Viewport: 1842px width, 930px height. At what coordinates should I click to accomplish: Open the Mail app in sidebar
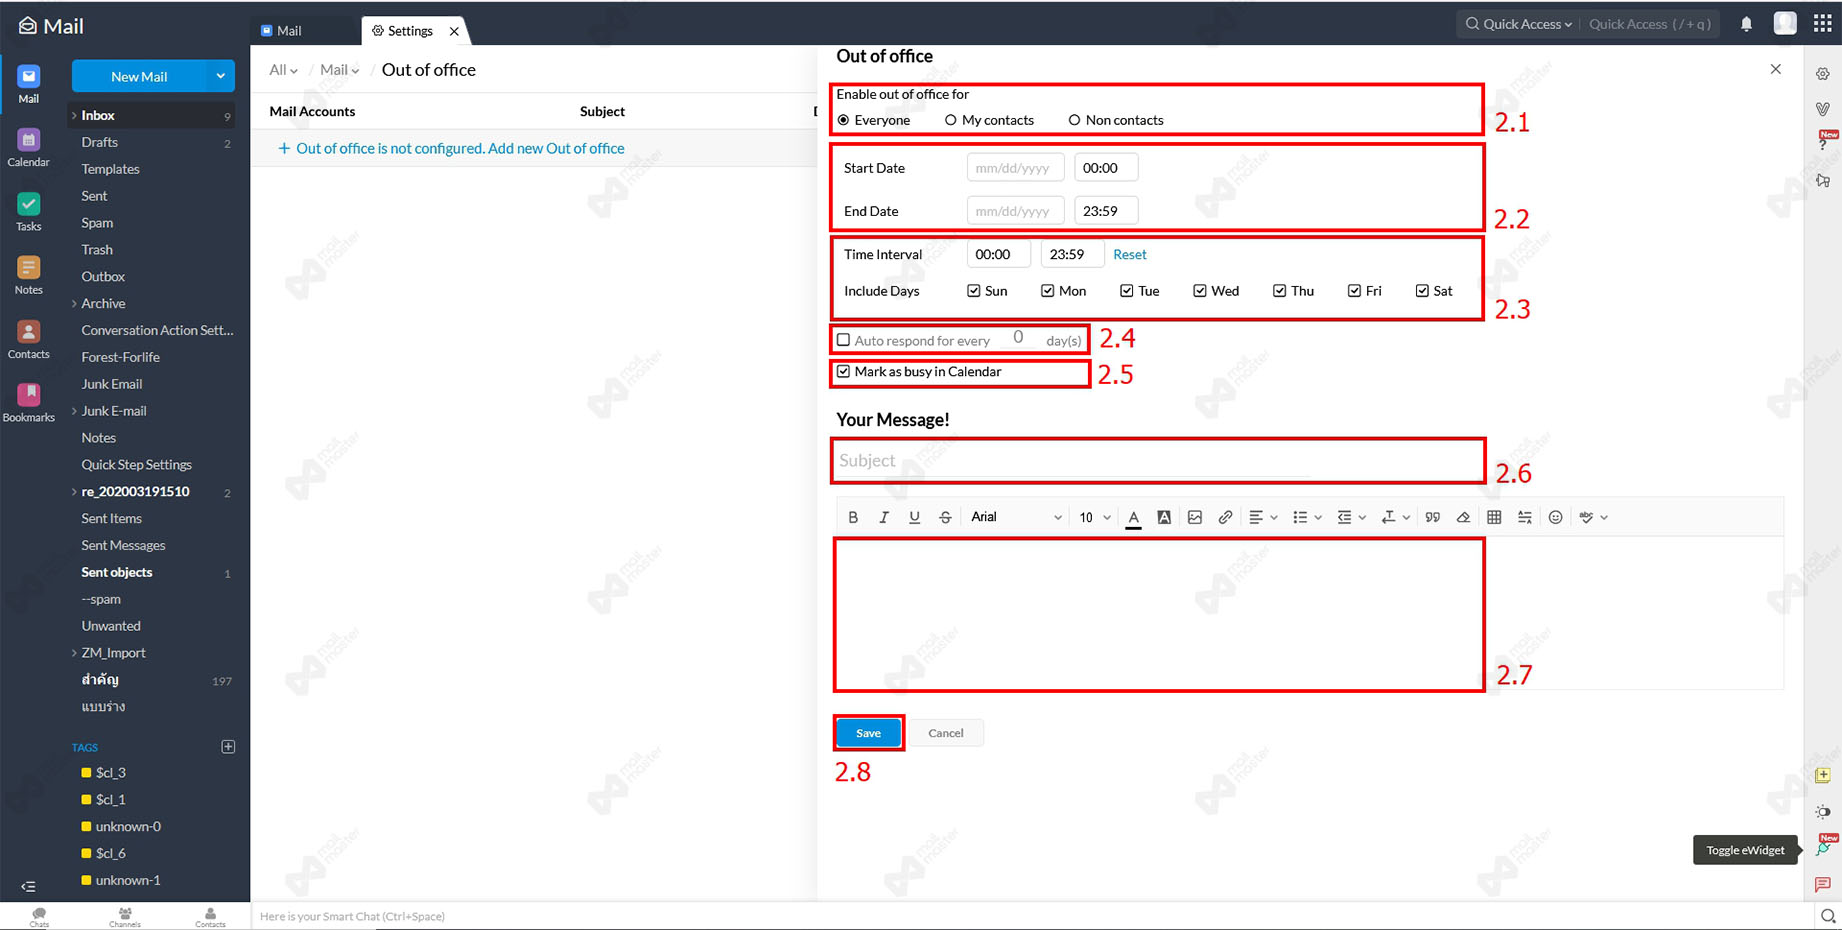pyautogui.click(x=28, y=84)
